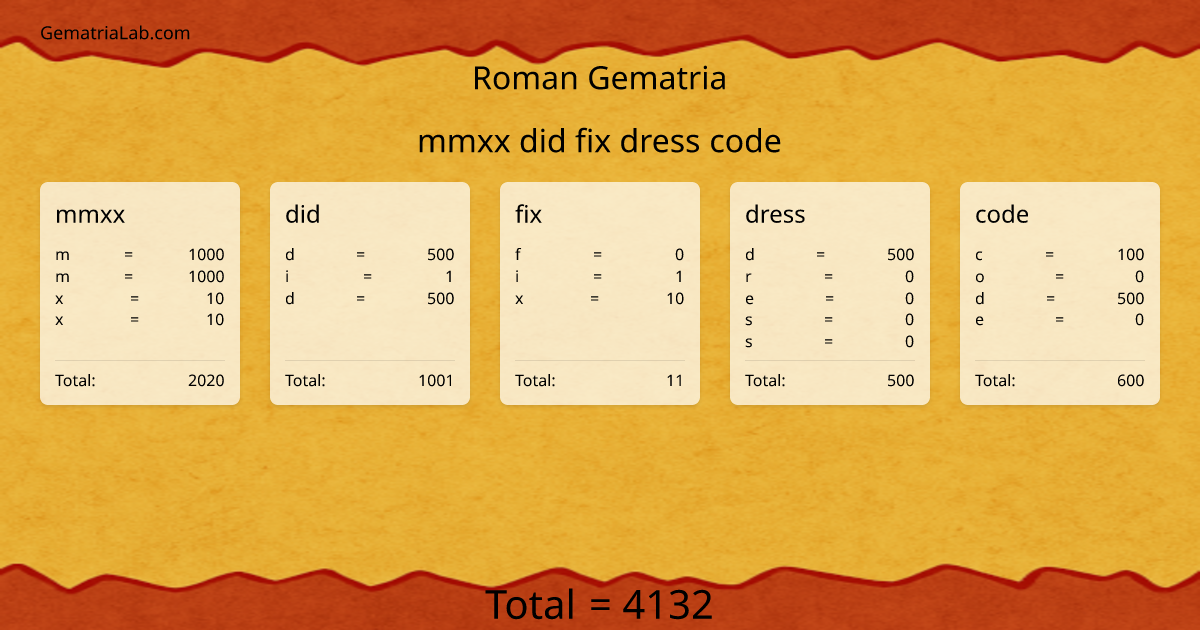Click the value 0 for 'o' in code card

click(1140, 276)
